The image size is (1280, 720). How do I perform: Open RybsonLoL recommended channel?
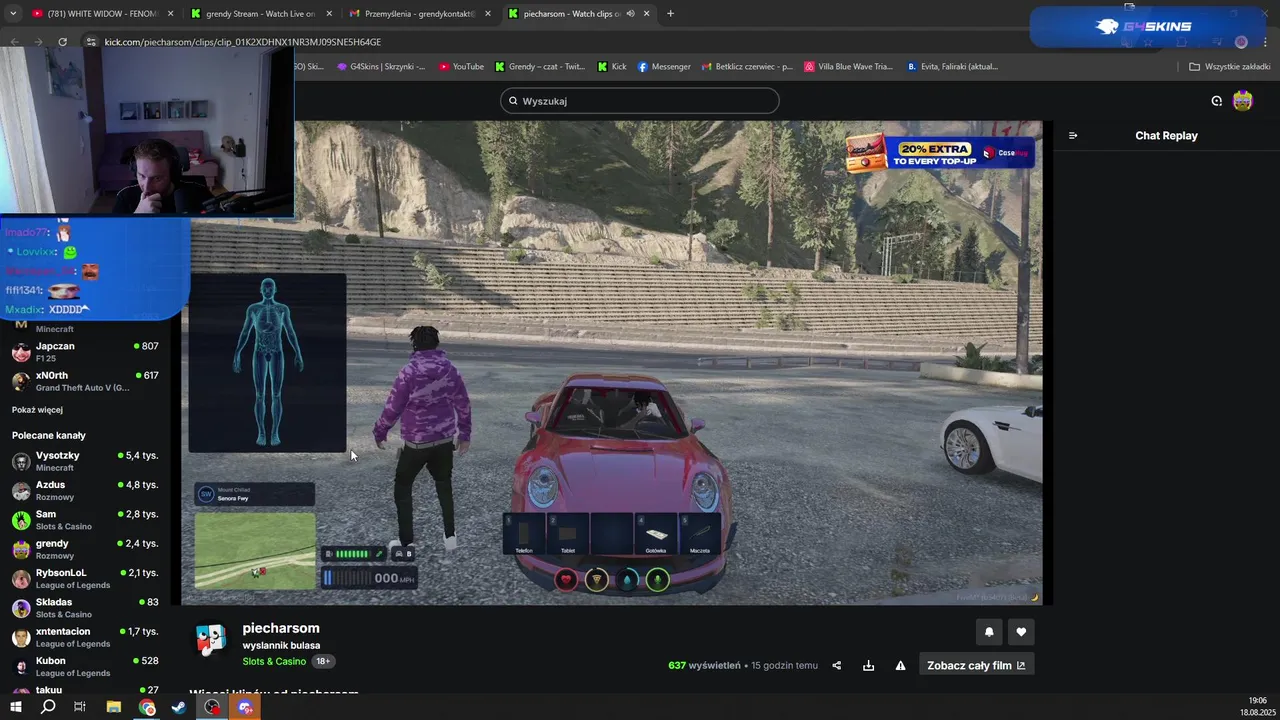[x=85, y=578]
